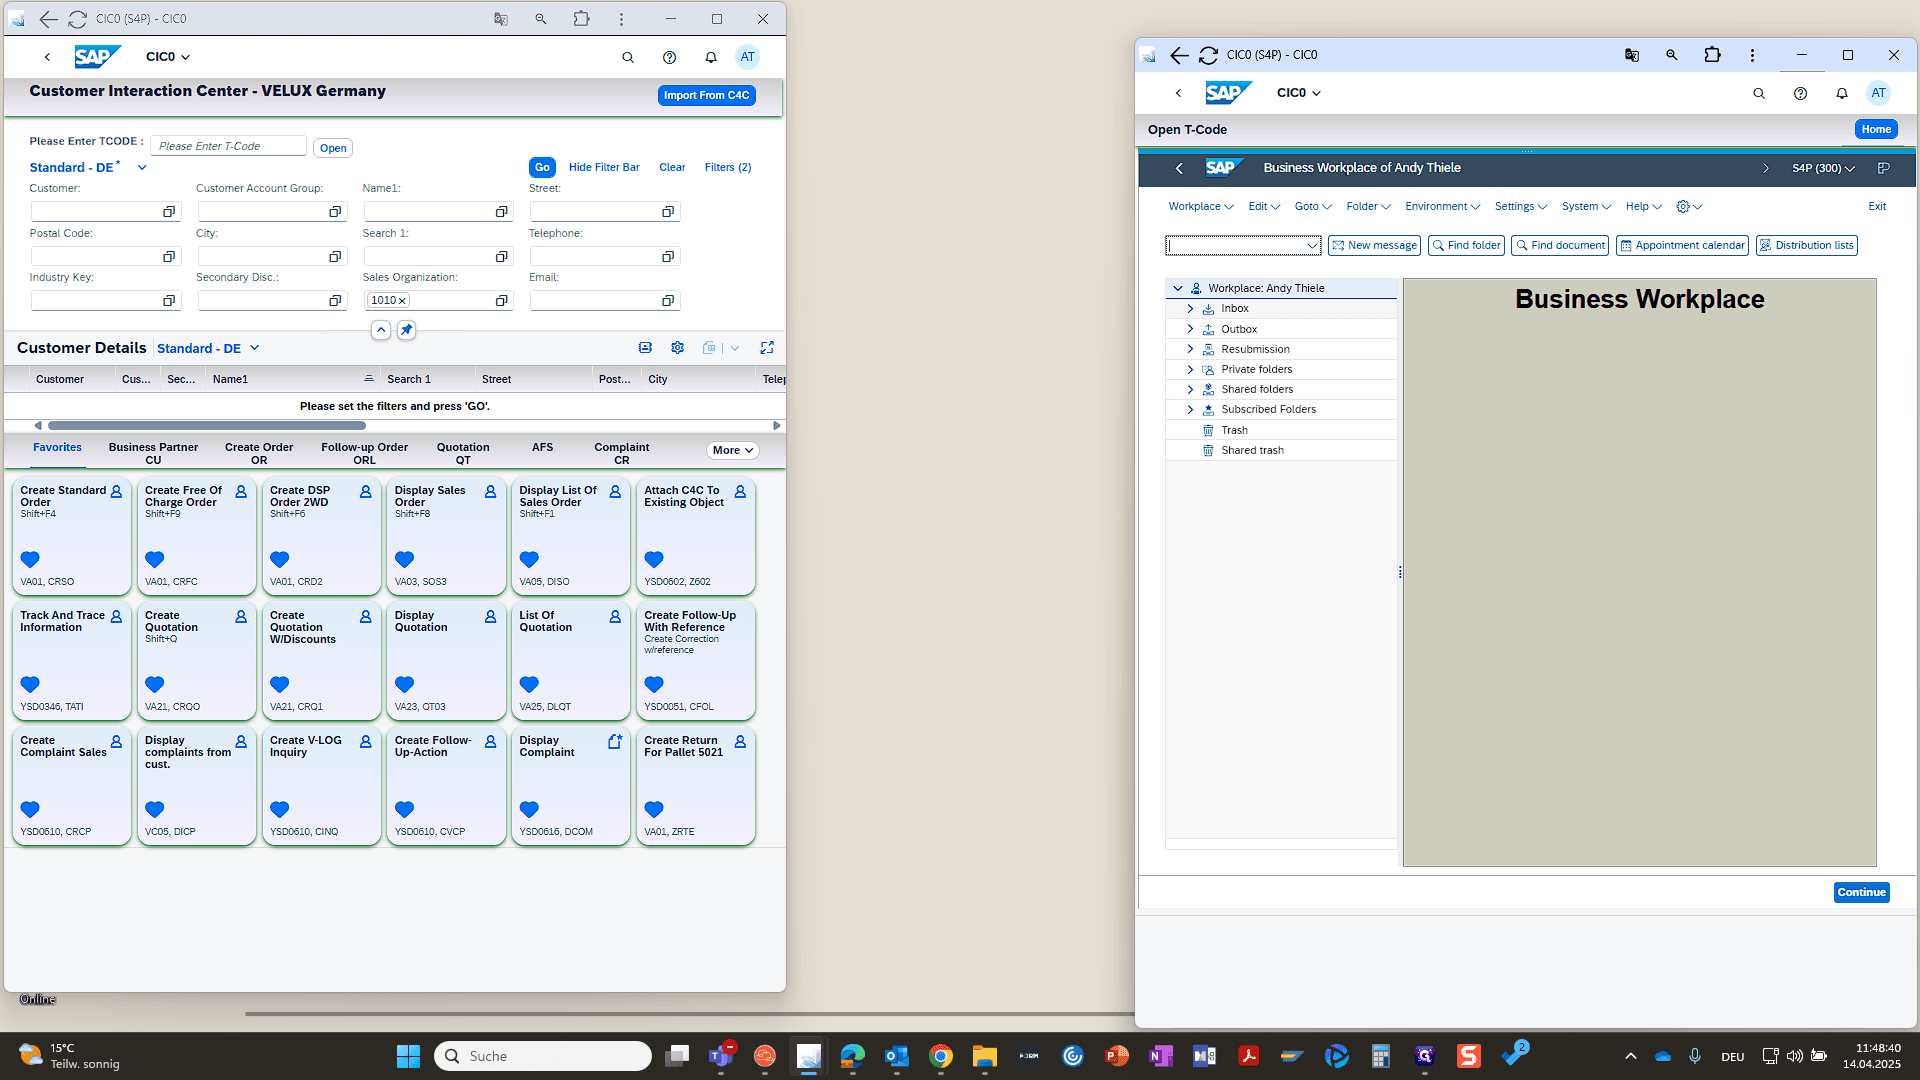Click the Customer Details horizontal scrollbar thumb
The image size is (1920, 1080).
click(206, 426)
